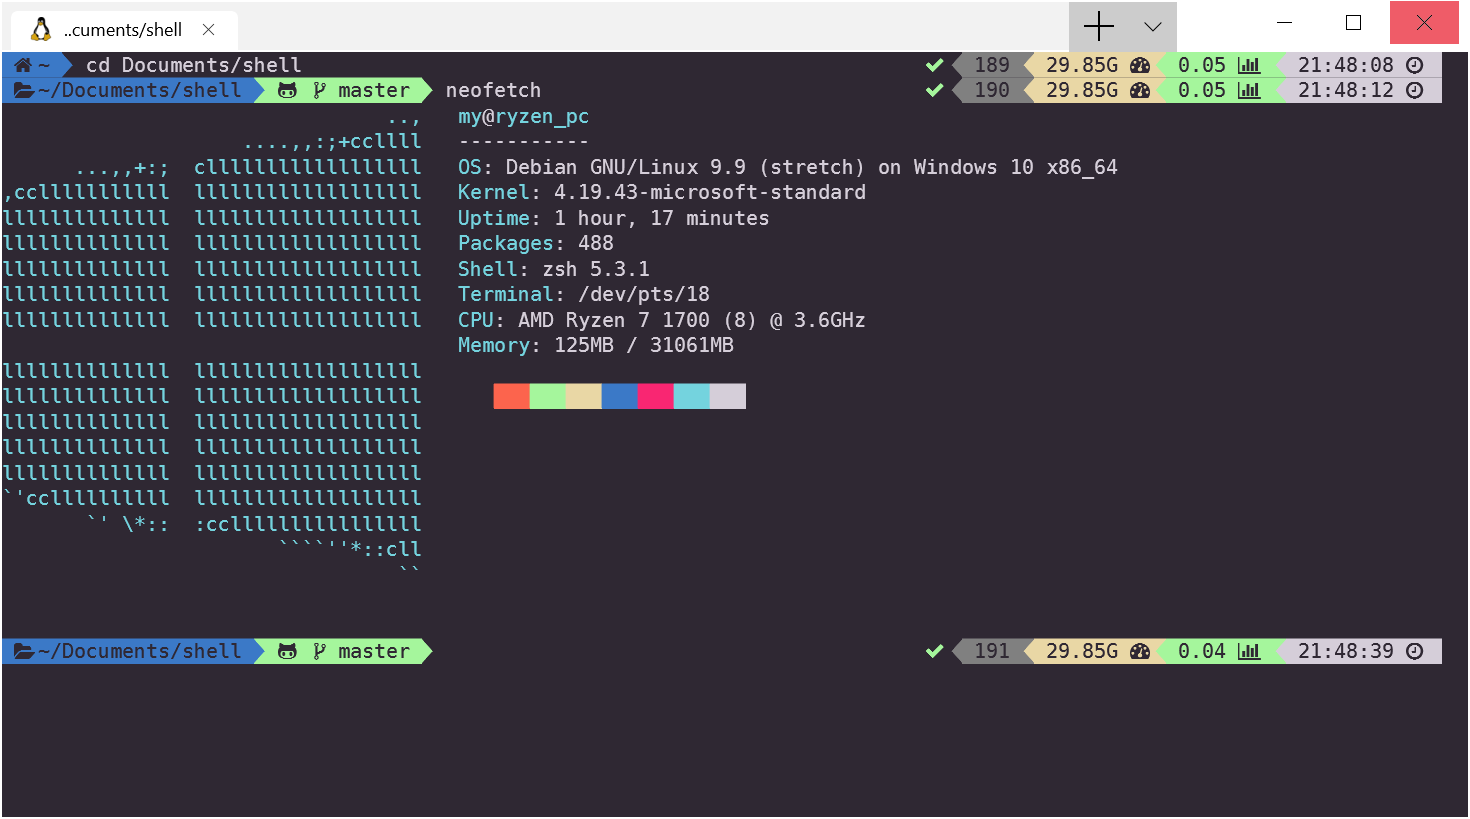Click folder icon beside neofetch command prompt
The height and width of the screenshot is (819, 1470).
point(24,90)
